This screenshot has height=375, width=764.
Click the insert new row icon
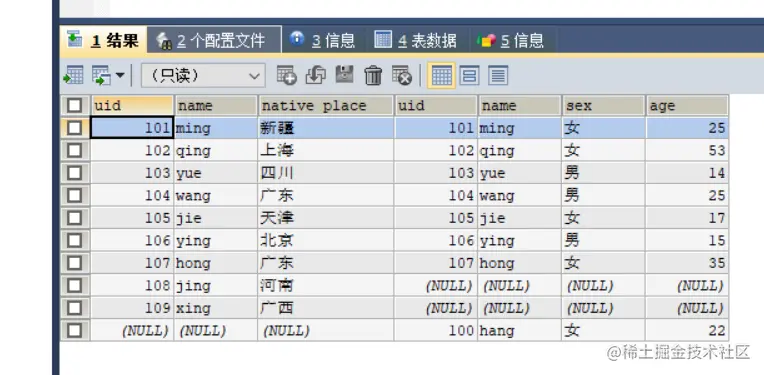coord(286,75)
